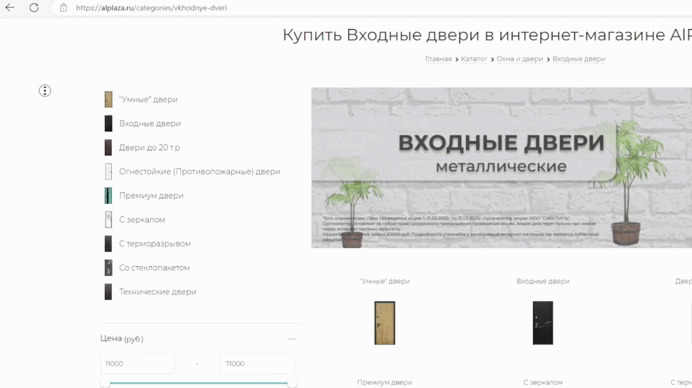Go back with the browser back arrow

tap(10, 8)
